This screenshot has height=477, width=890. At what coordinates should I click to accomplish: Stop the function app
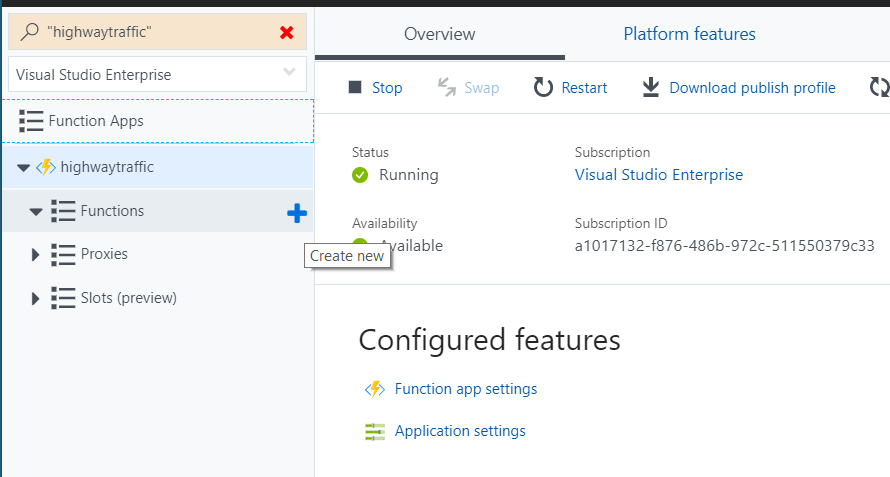pyautogui.click(x=387, y=87)
